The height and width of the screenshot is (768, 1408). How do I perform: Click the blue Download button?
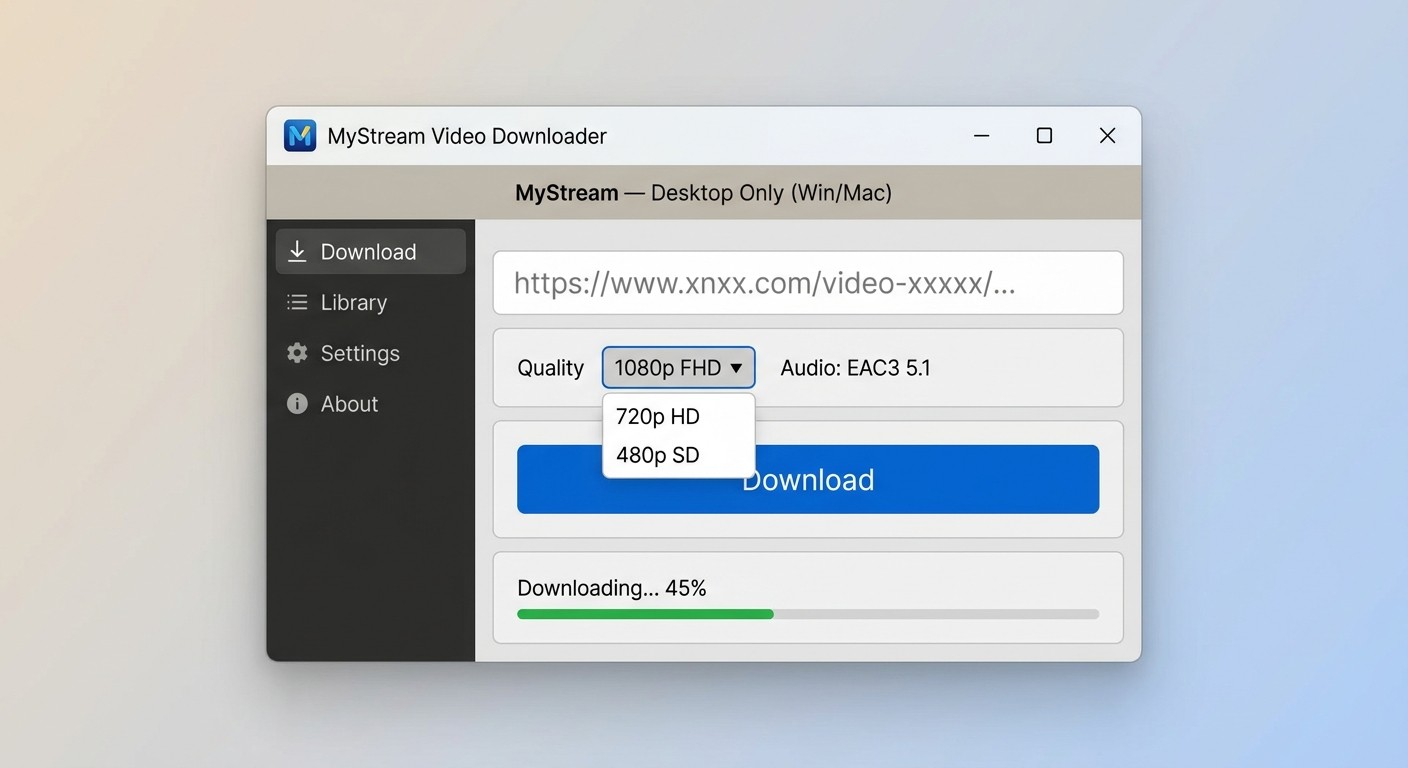click(808, 480)
